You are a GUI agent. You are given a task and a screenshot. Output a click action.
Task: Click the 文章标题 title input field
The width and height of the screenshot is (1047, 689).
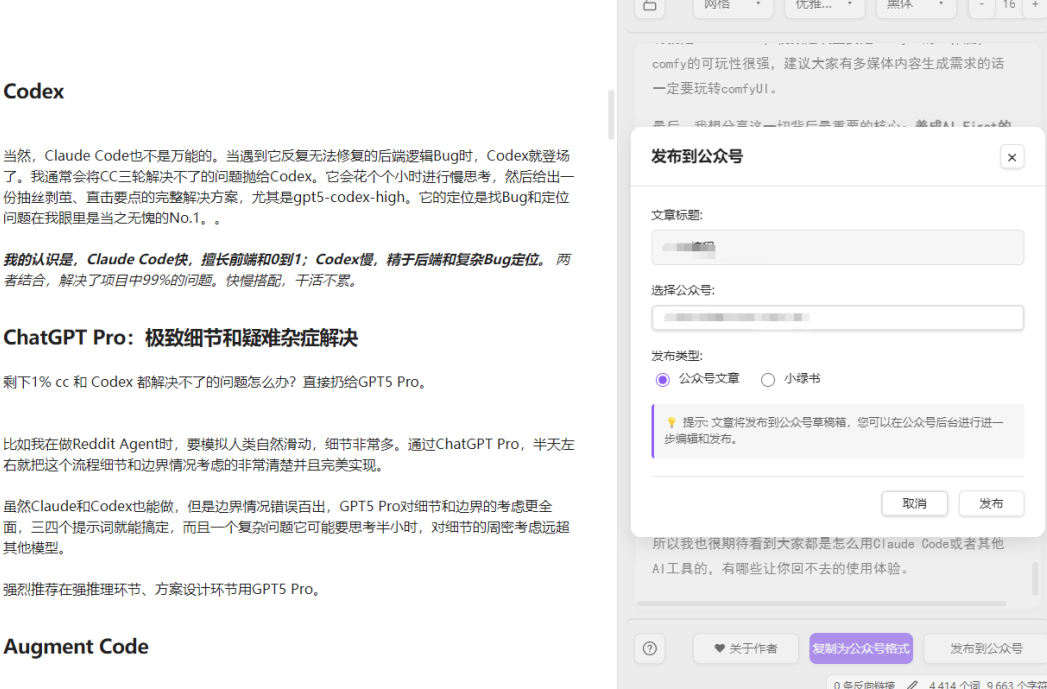(x=838, y=247)
